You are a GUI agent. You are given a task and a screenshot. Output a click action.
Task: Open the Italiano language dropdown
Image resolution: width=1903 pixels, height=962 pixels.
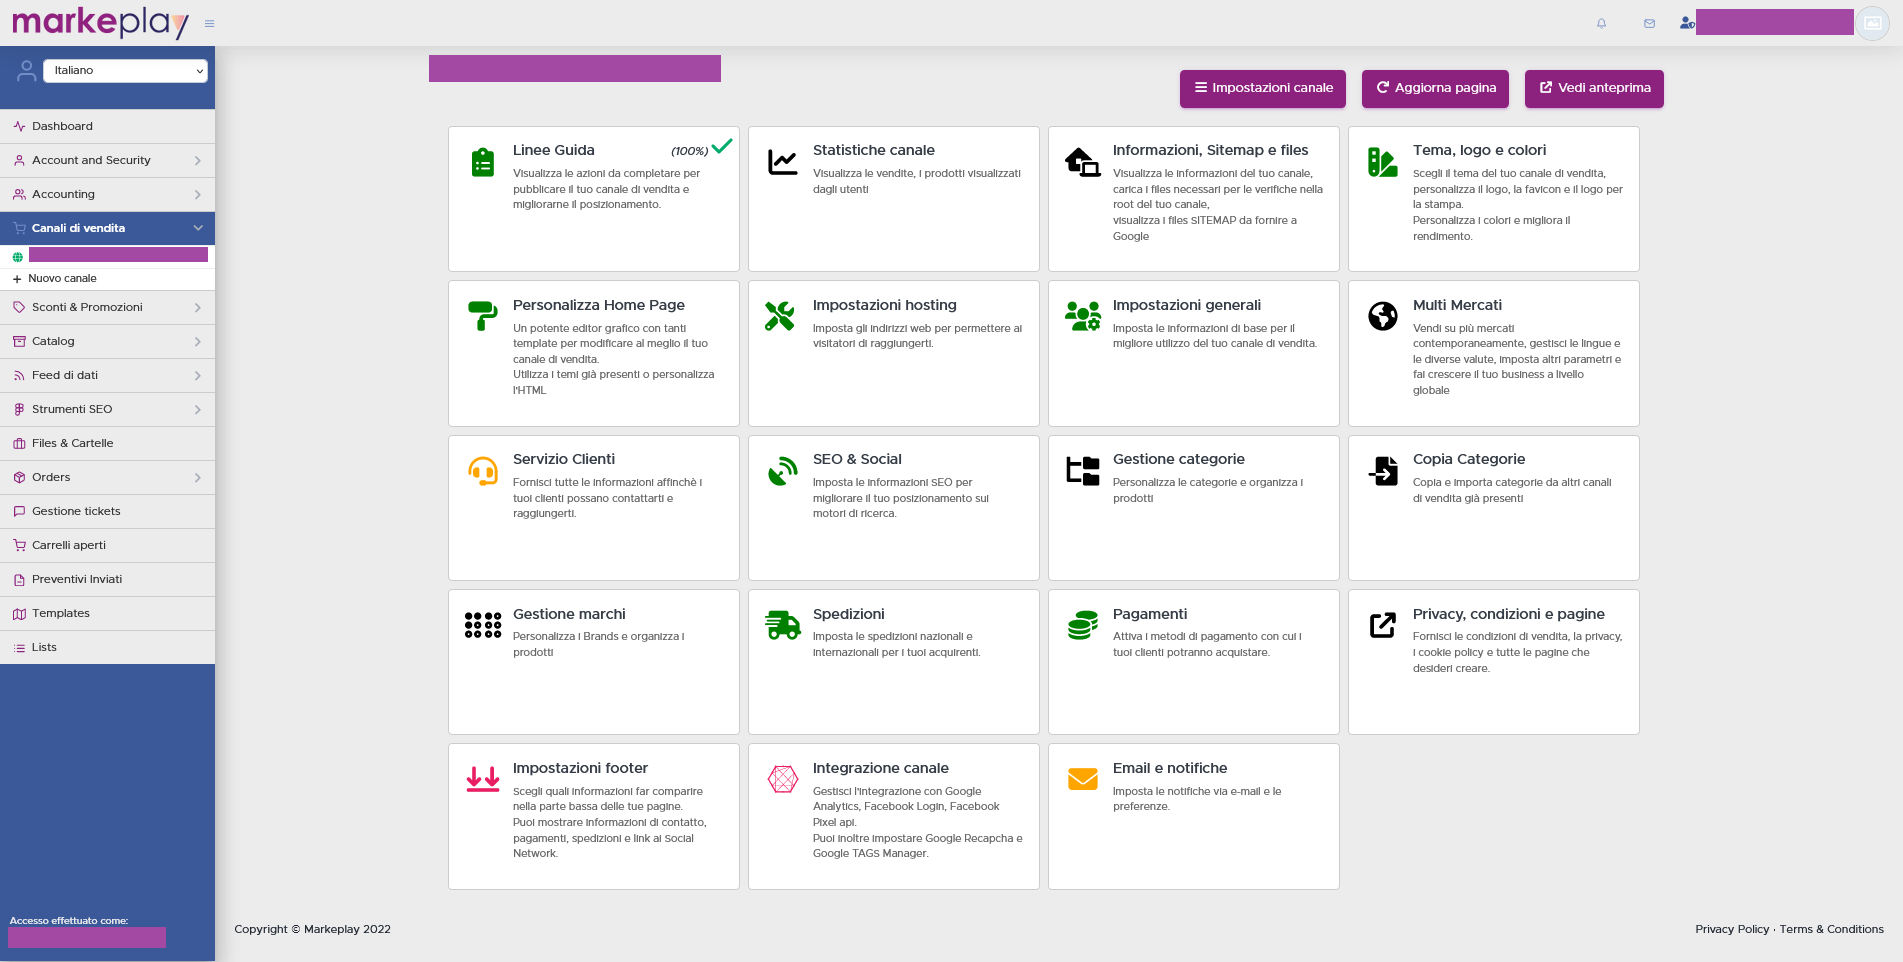point(124,70)
